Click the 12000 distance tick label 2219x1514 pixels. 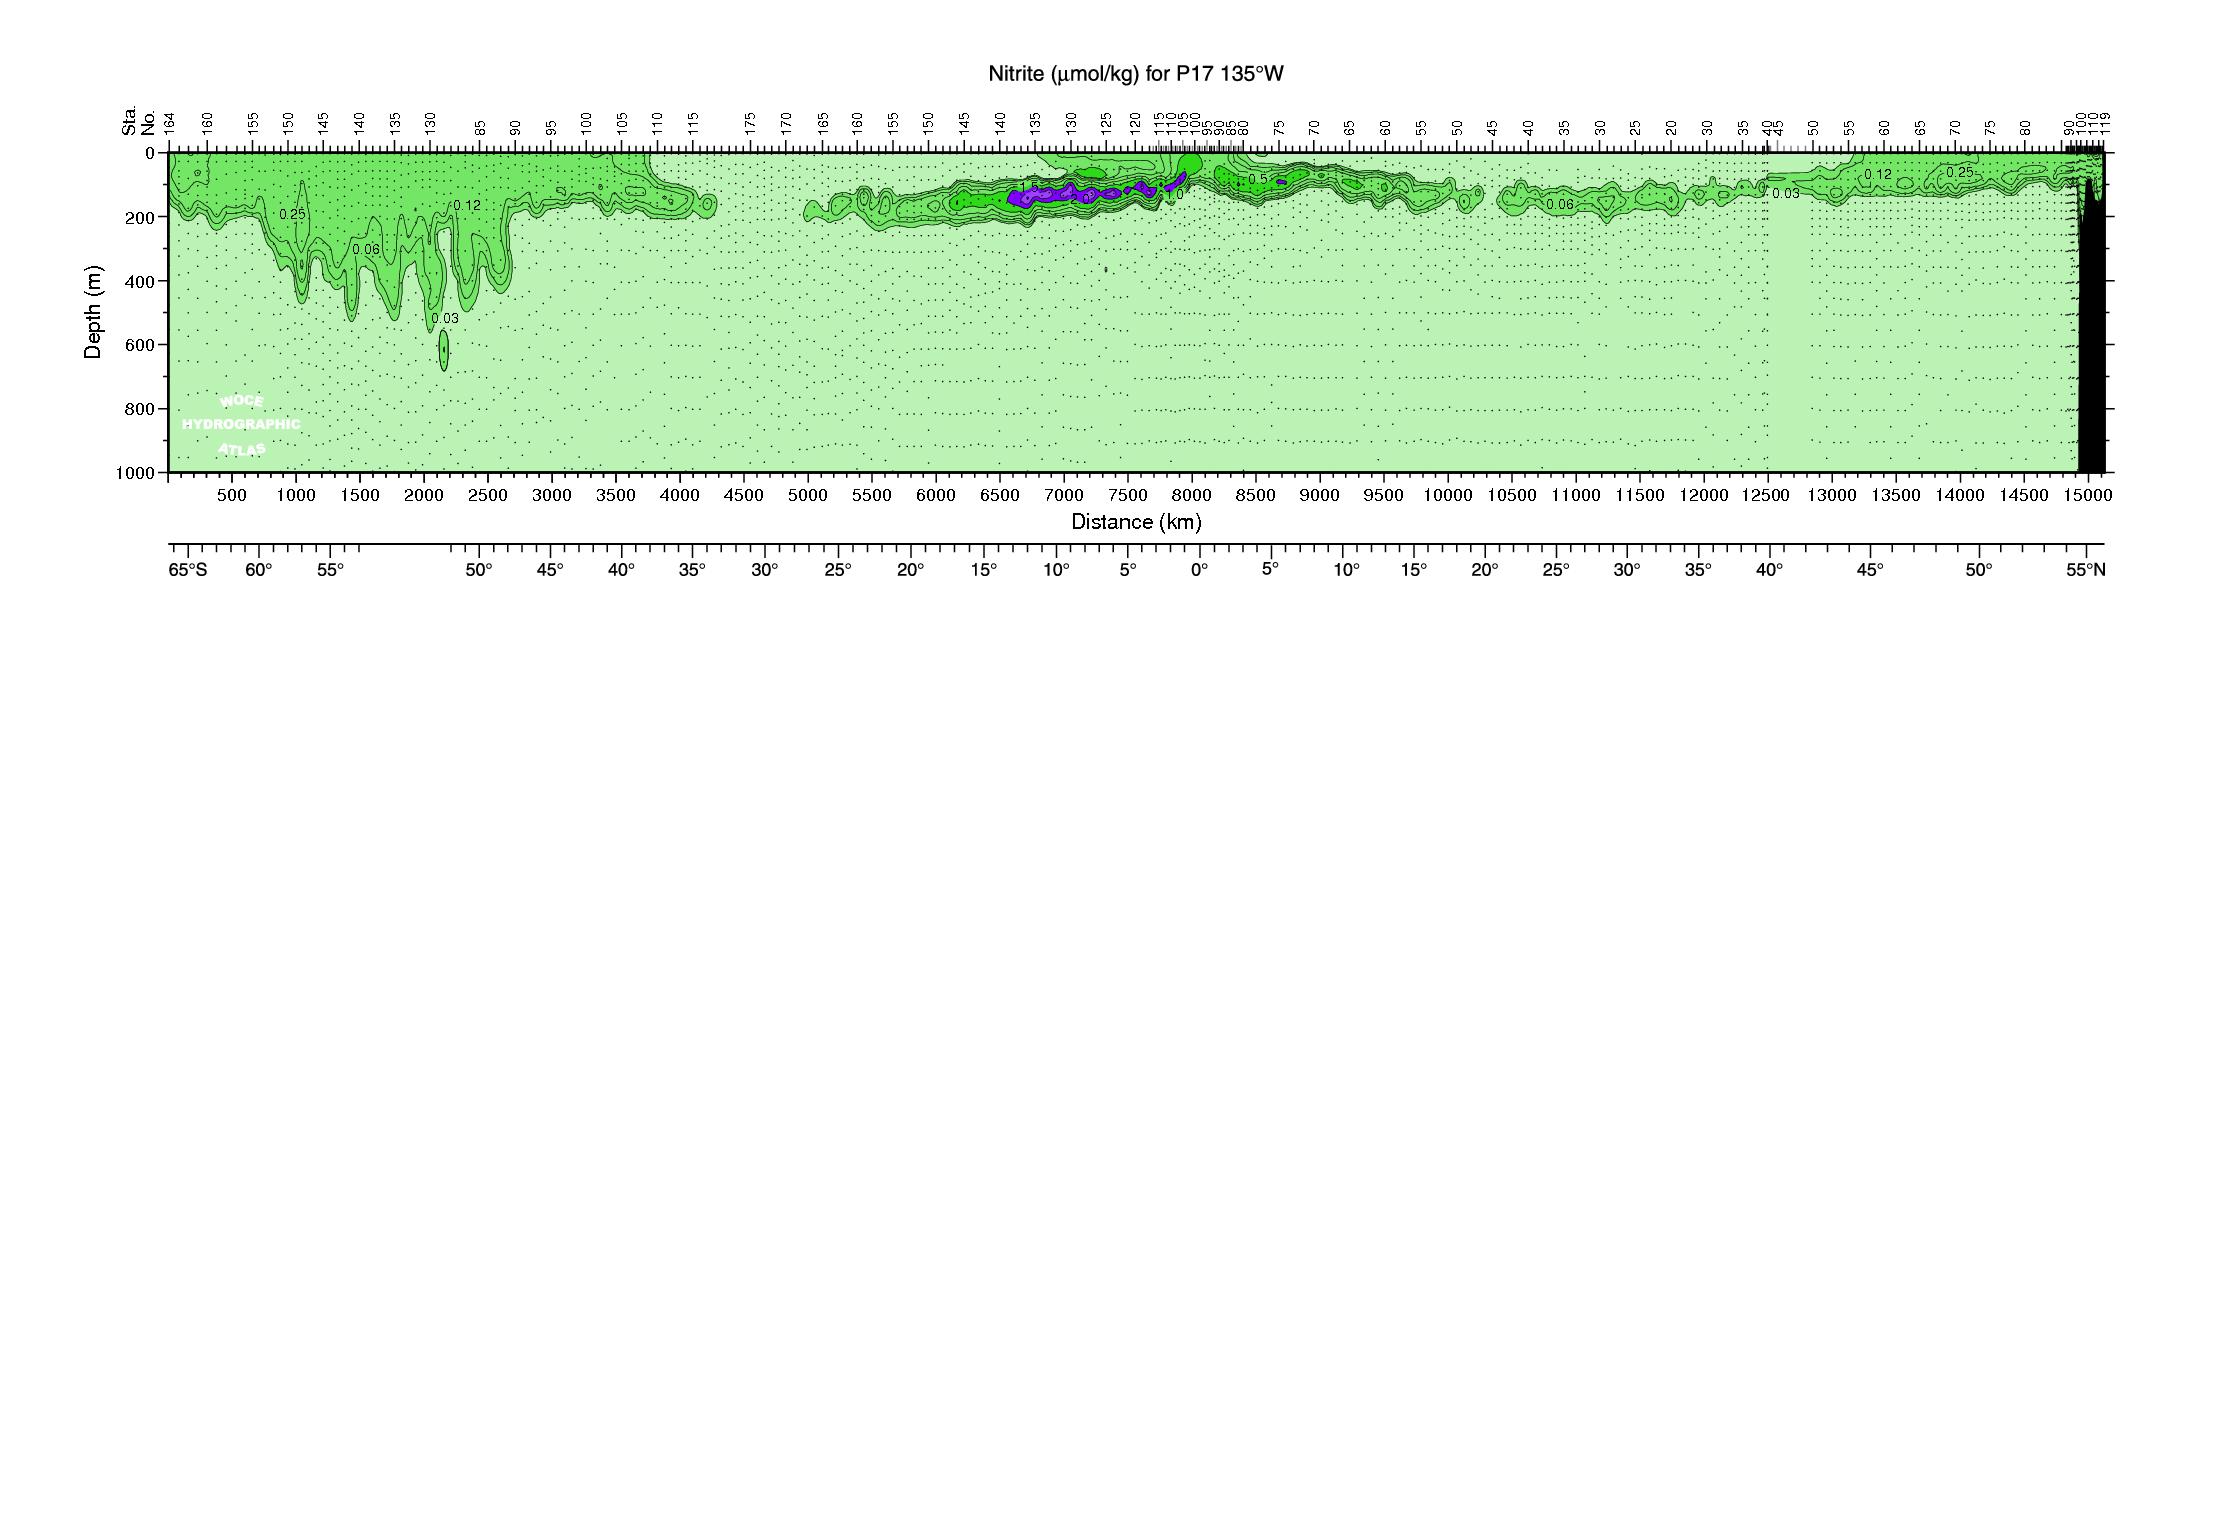pyautogui.click(x=1704, y=495)
